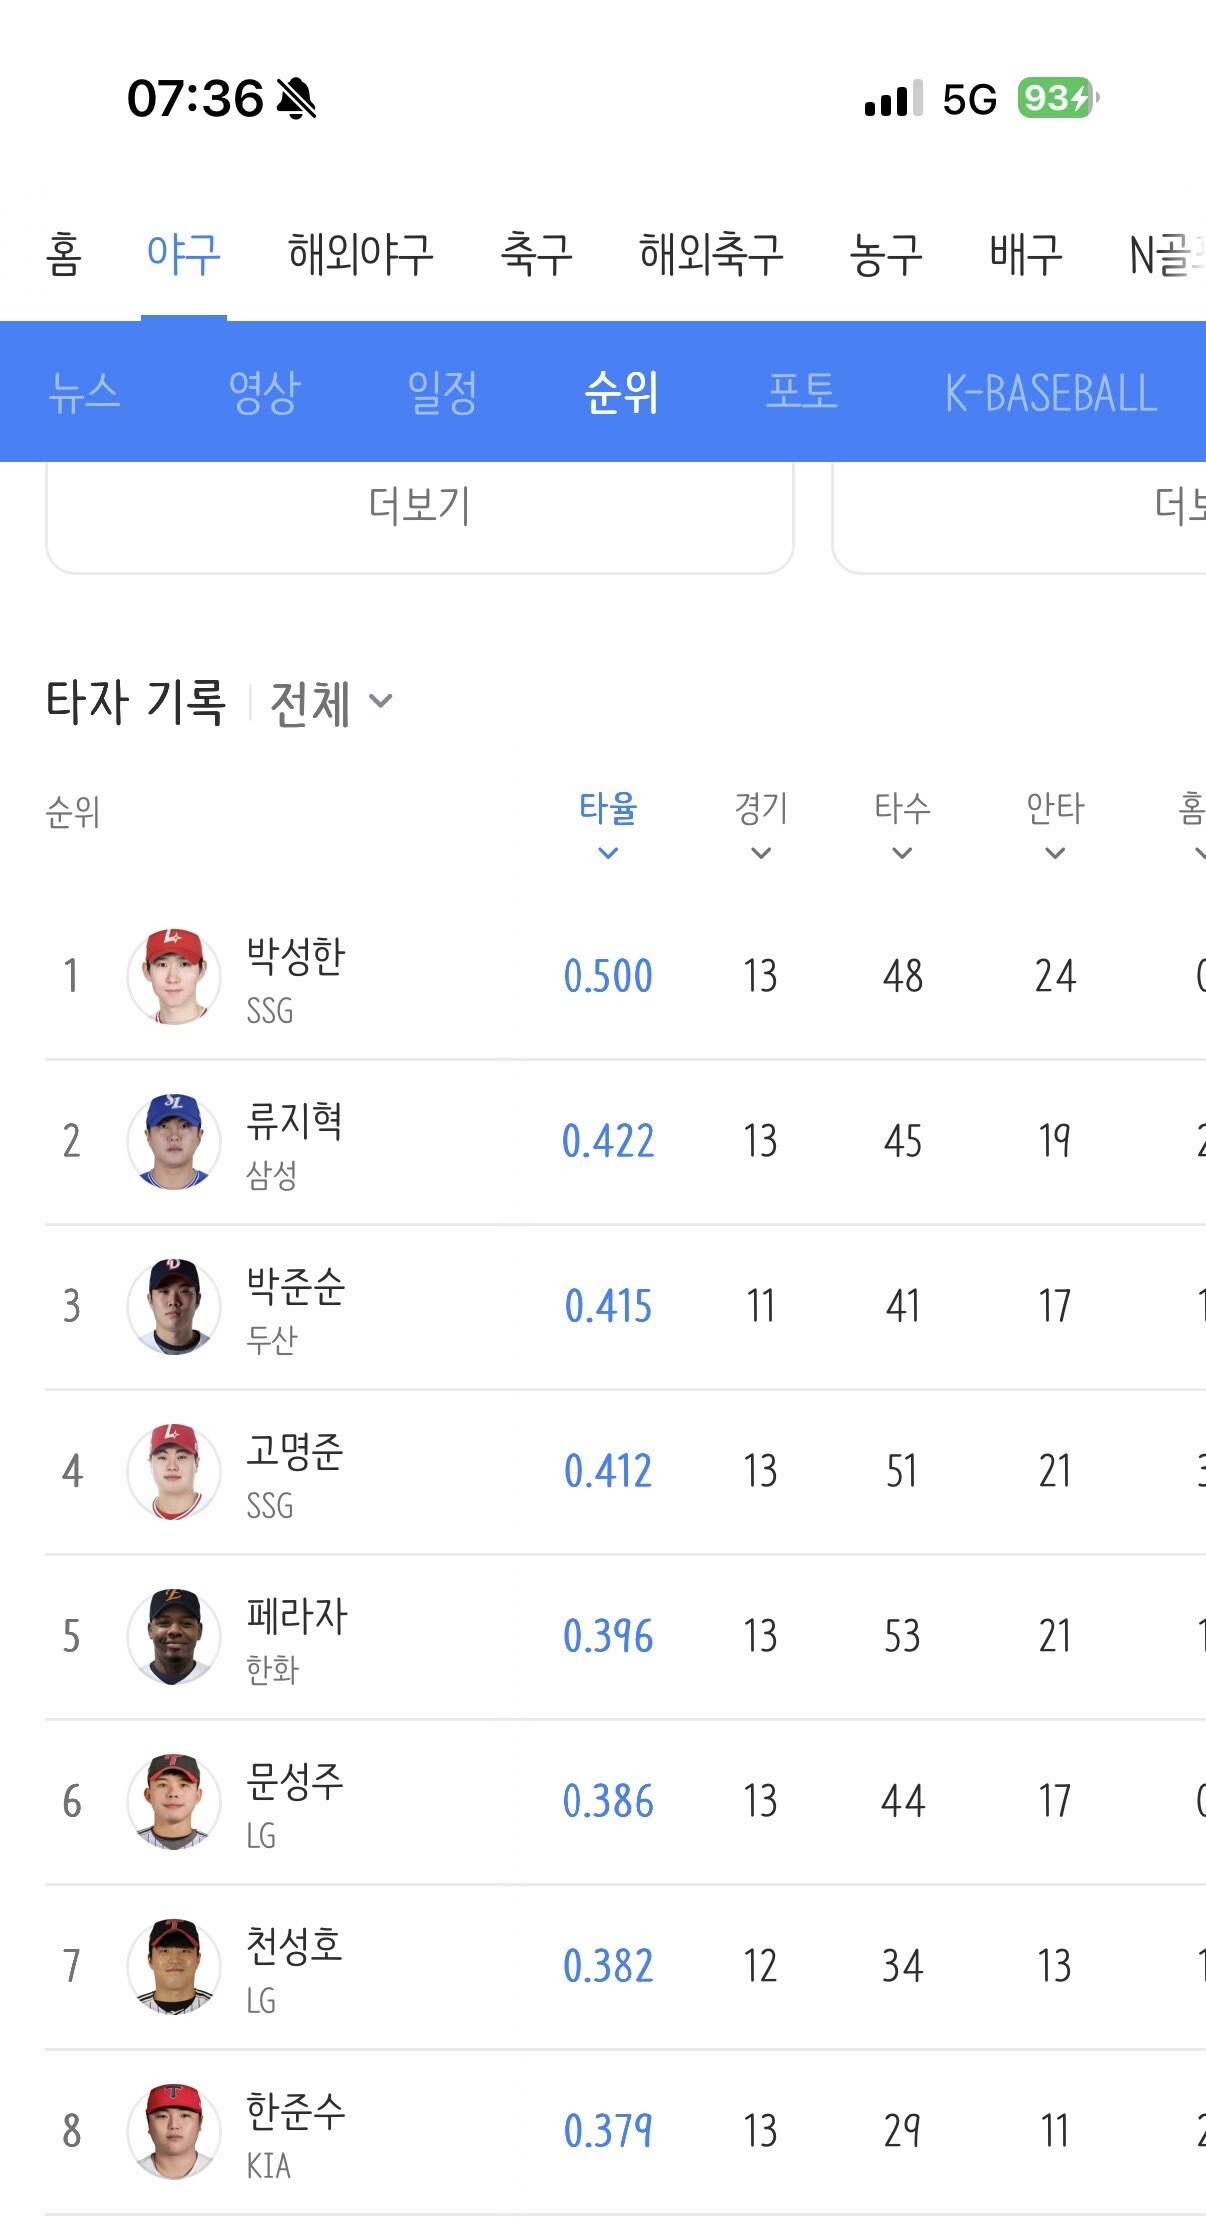
Task: Sort by 타수 column chevron
Action: pos(902,853)
